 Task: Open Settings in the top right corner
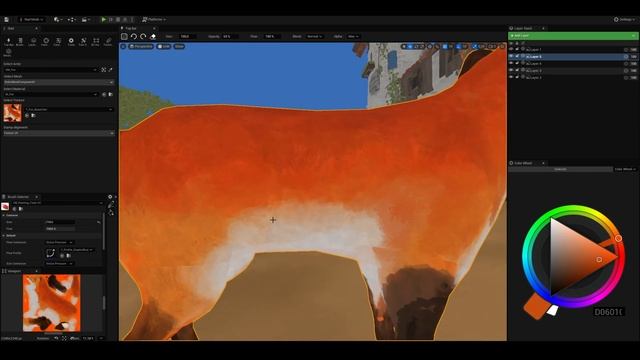(624, 19)
